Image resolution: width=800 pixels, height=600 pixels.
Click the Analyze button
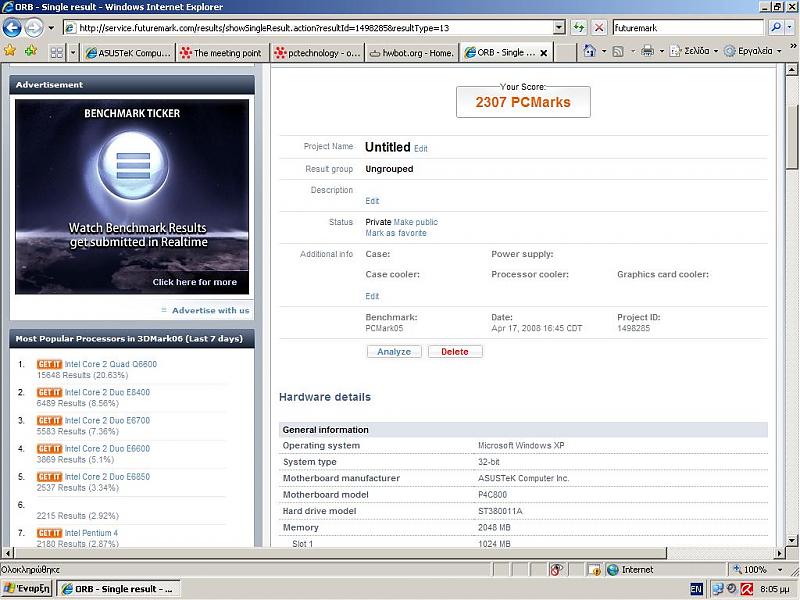(x=394, y=352)
